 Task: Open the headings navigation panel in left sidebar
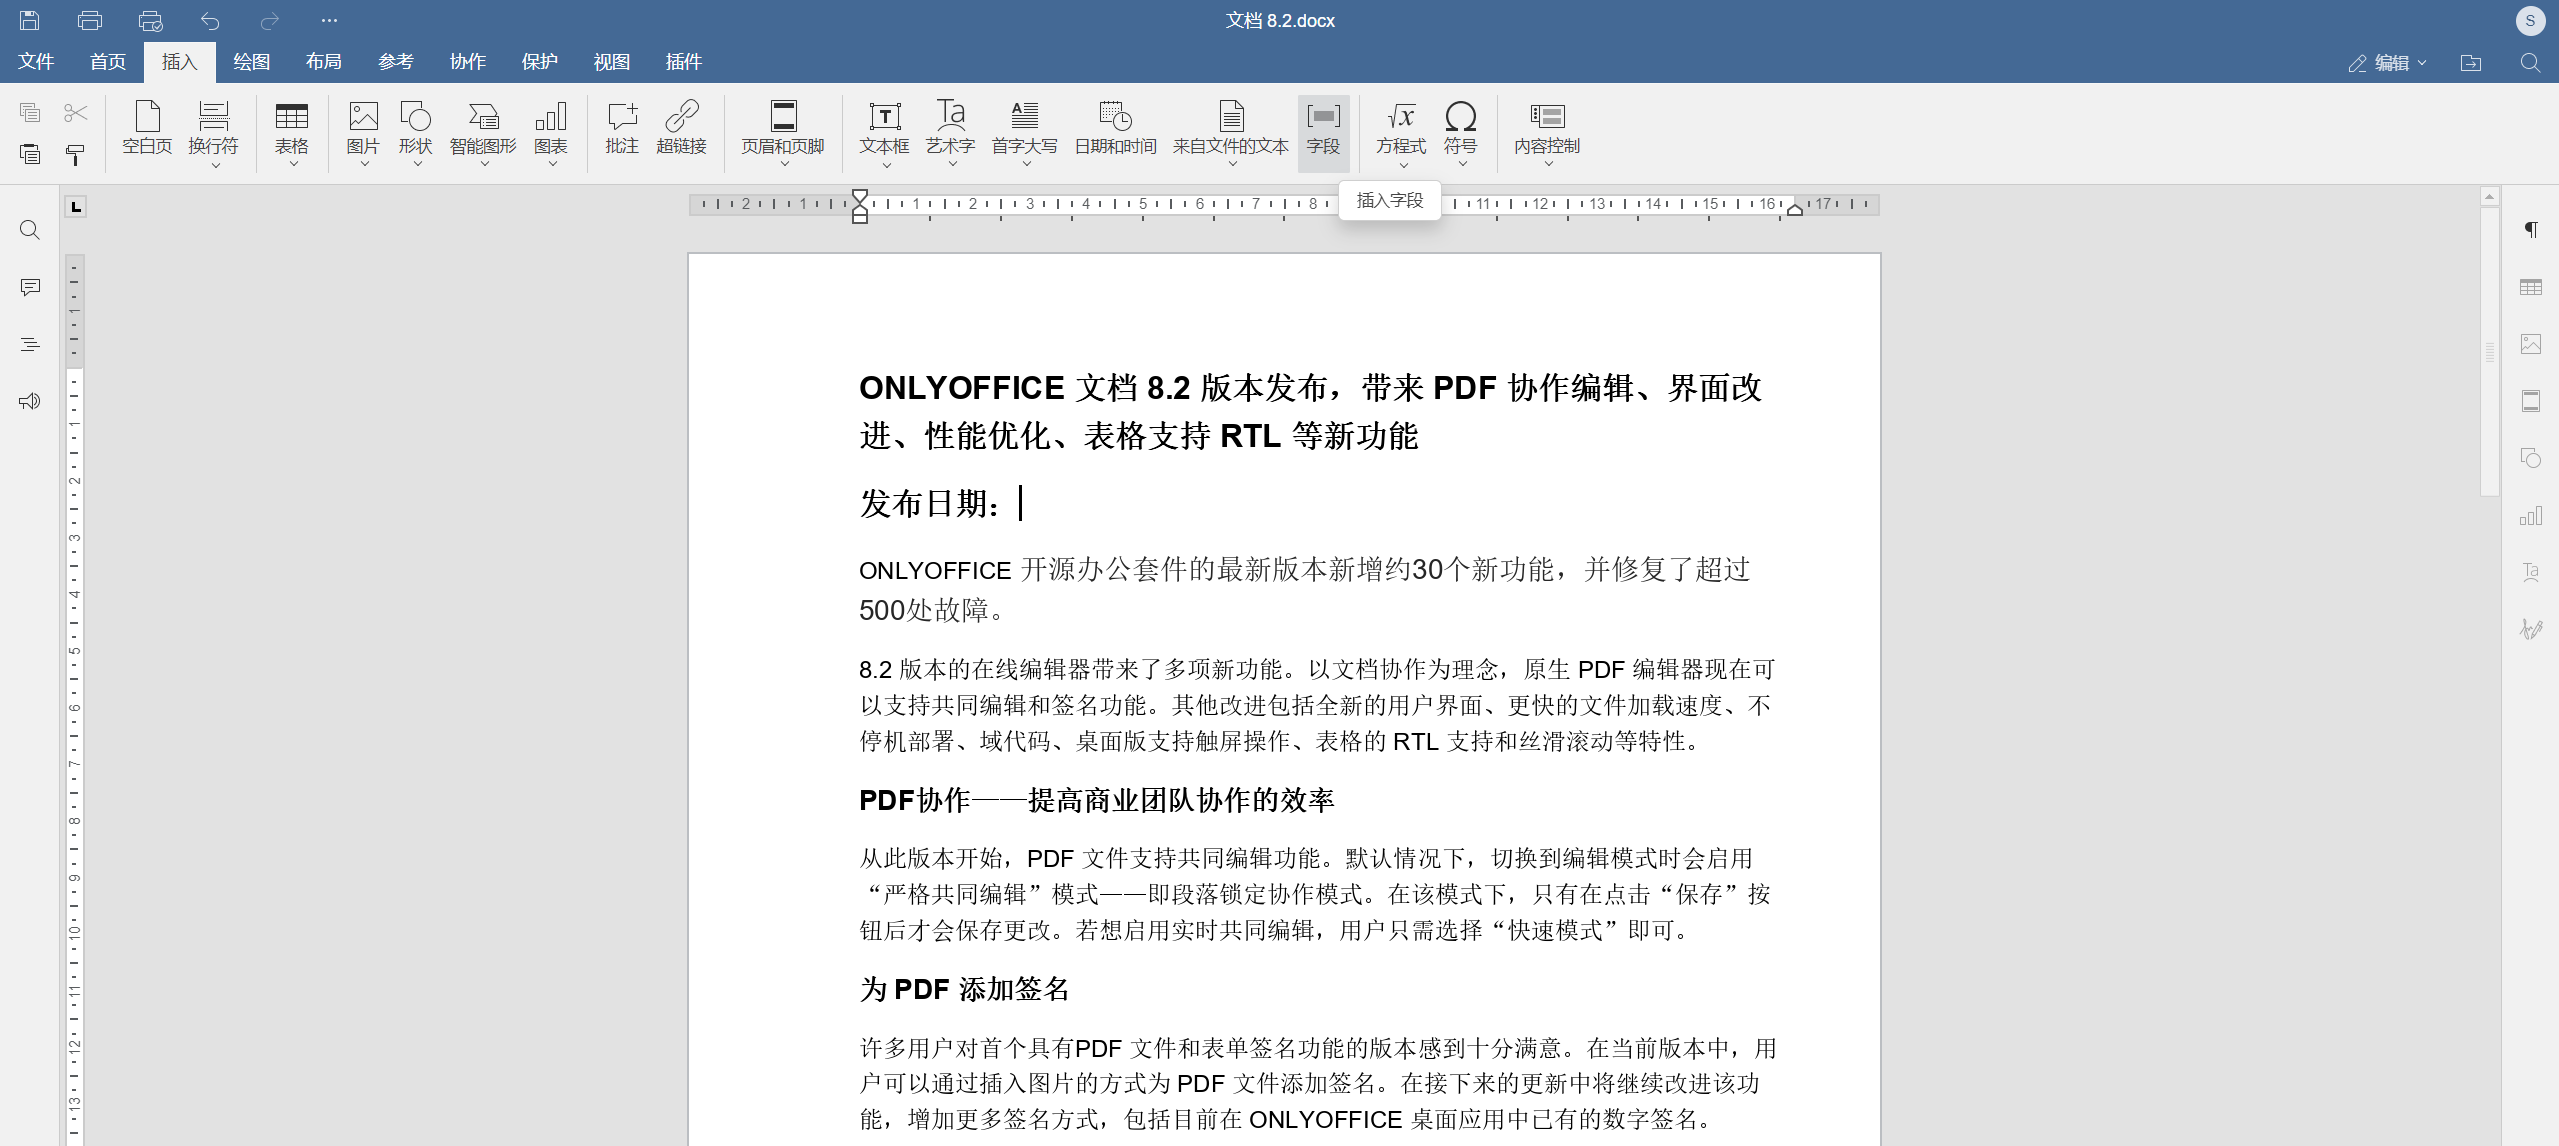point(30,344)
